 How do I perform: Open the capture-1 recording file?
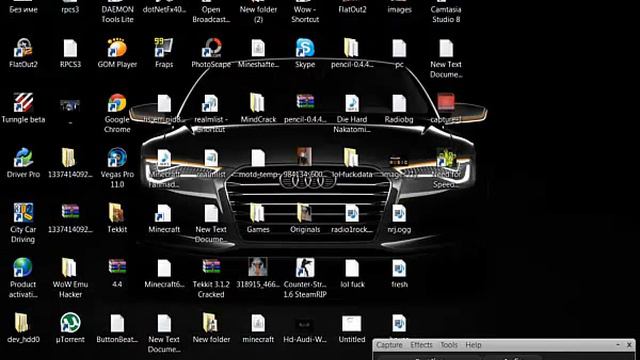[x=446, y=102]
